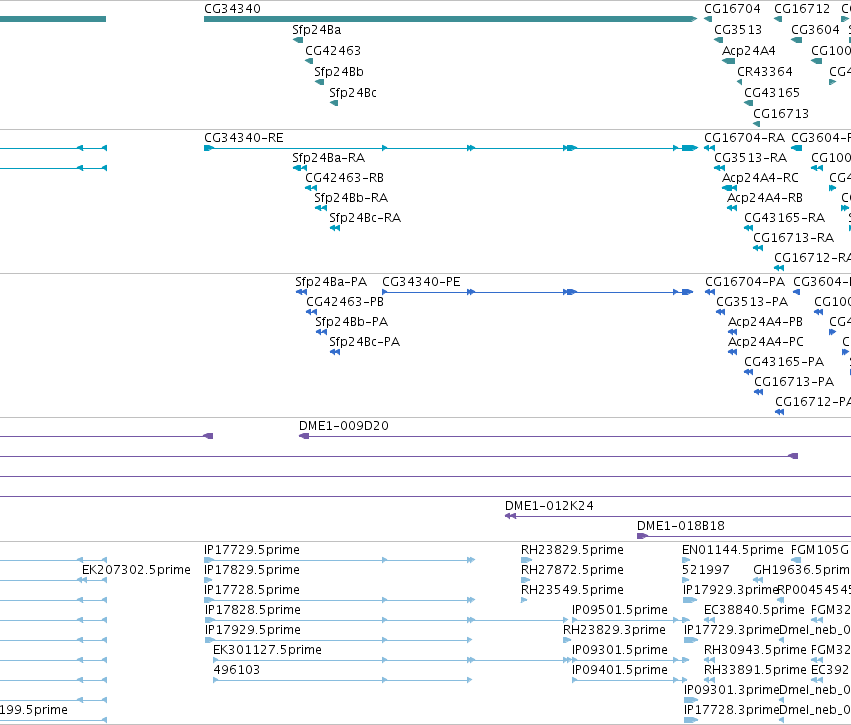
Task: Click the CG3604 gene label
Action: click(815, 30)
